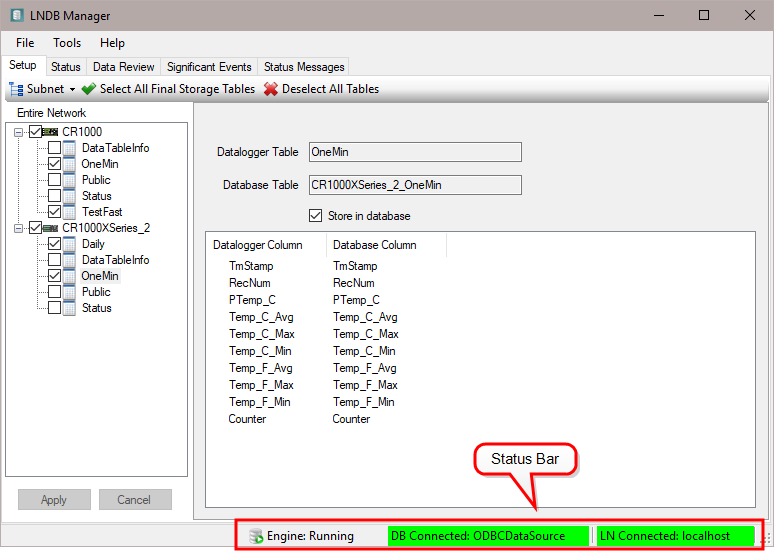Toggle the CR1000XSeries_2 Status table checkbox

pos(54,308)
